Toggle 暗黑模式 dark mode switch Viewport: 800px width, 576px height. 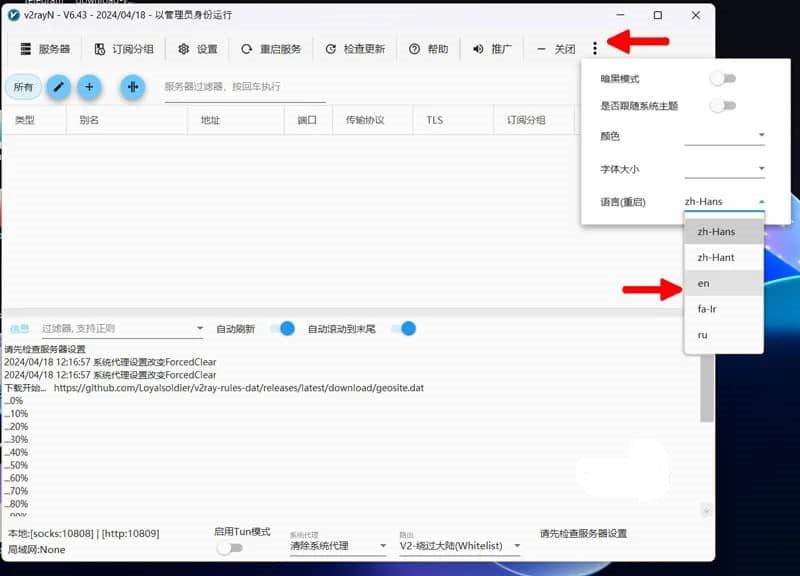pos(722,79)
